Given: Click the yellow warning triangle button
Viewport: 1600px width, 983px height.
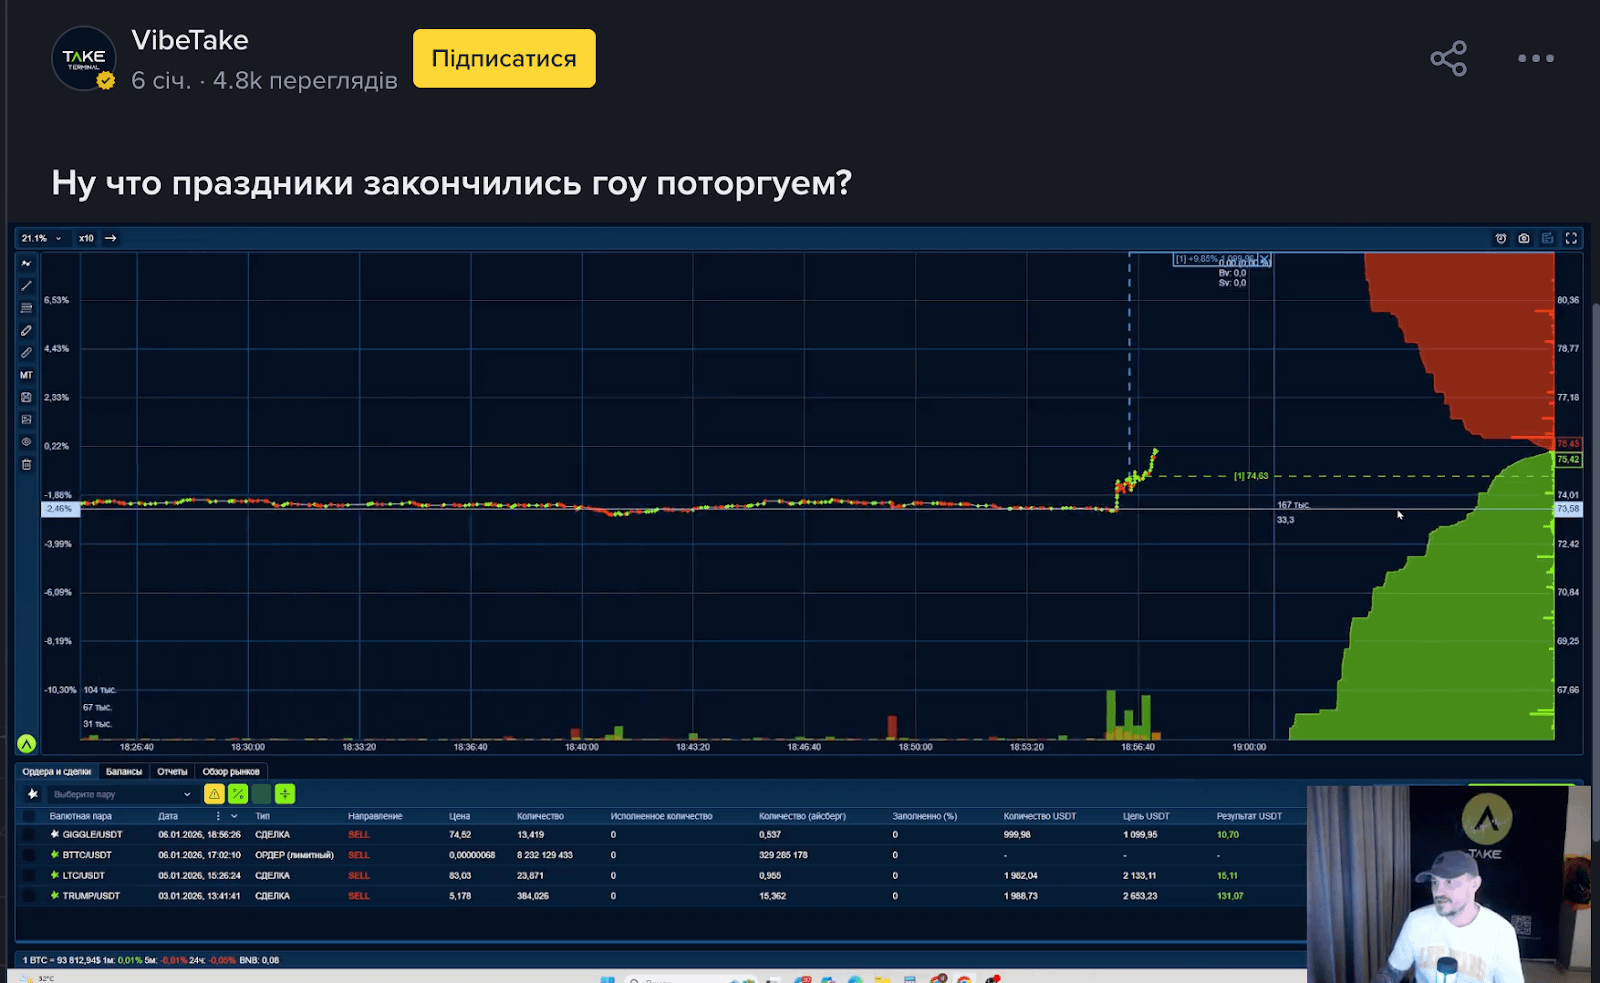Looking at the screenshot, I should [214, 794].
